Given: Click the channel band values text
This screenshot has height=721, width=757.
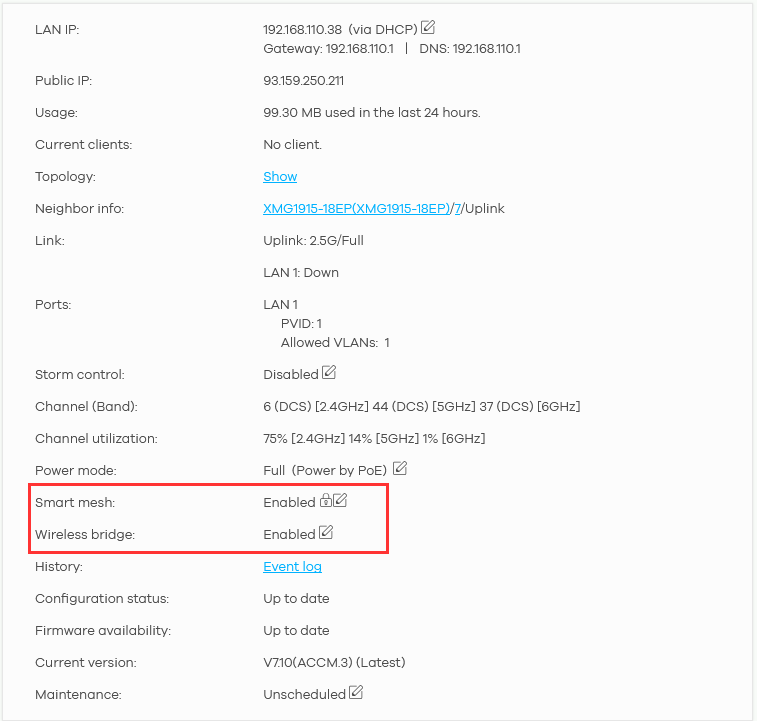Looking at the screenshot, I should [421, 407].
